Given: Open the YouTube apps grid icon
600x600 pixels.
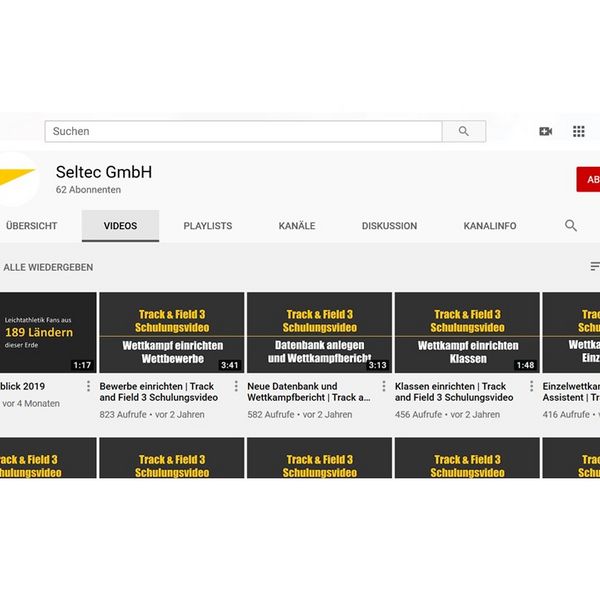Looking at the screenshot, I should point(579,131).
